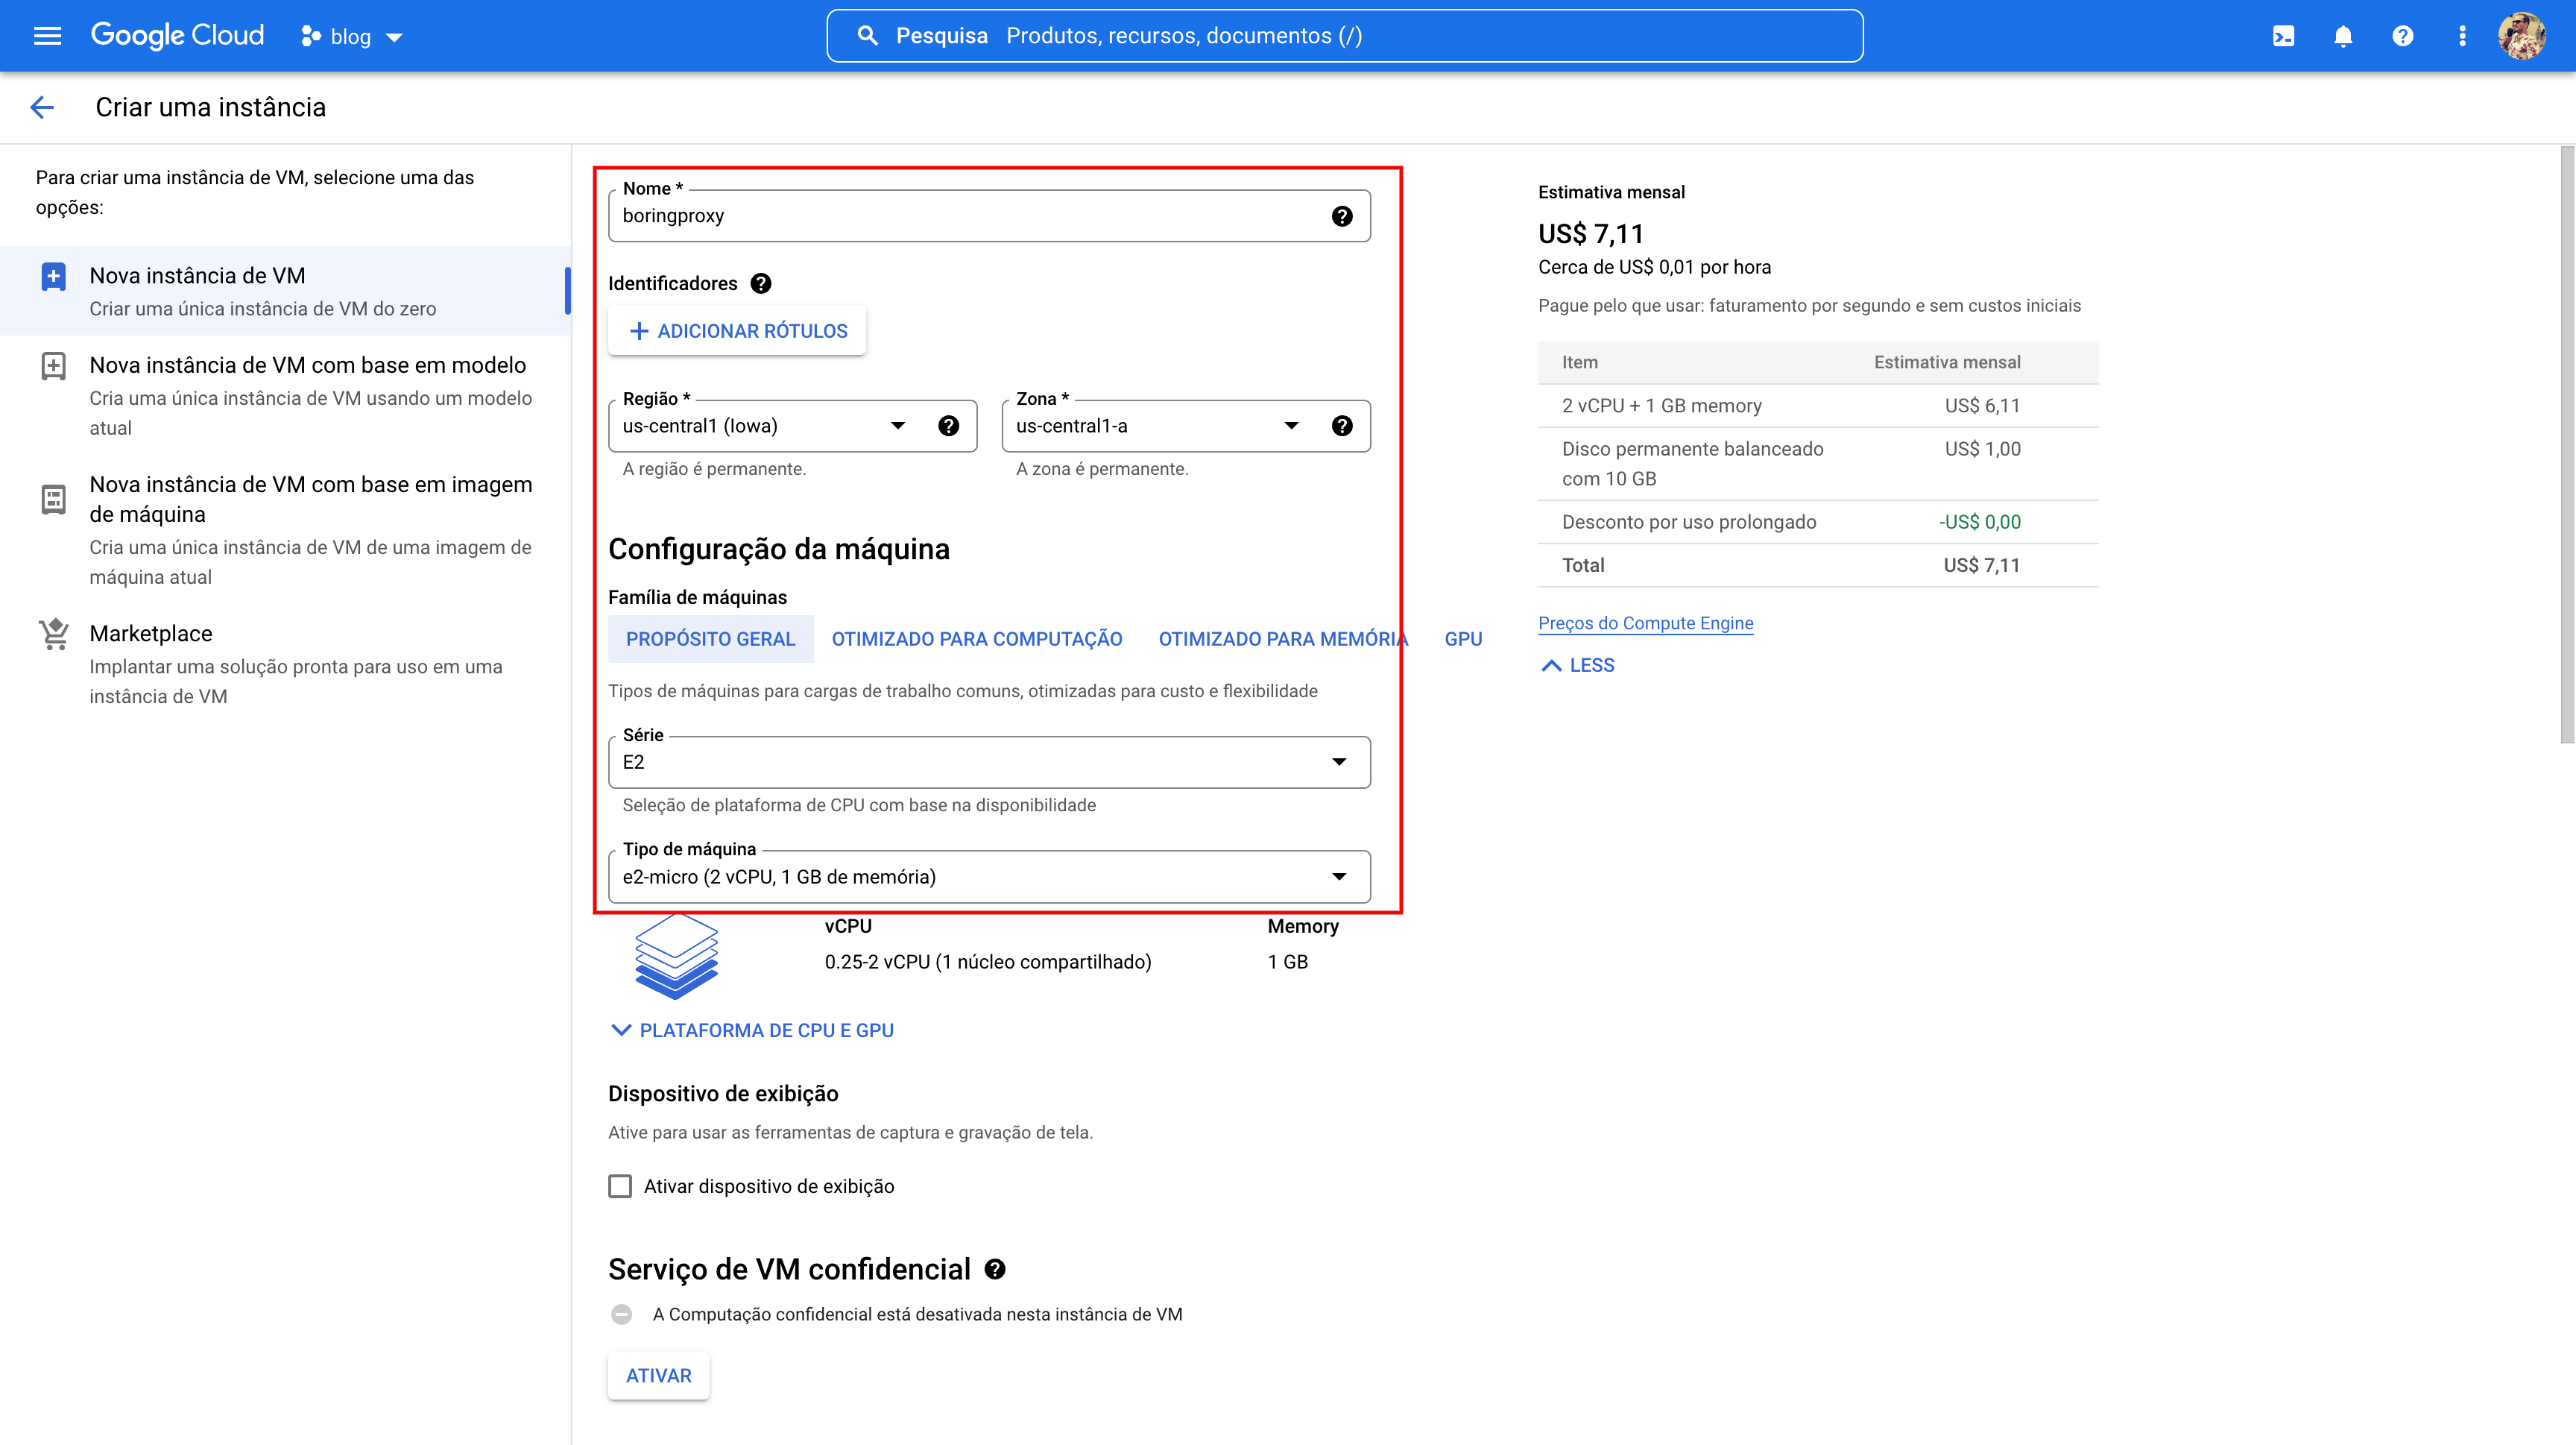Open the blog project selector
The image size is (2576, 1445).
point(351,37)
